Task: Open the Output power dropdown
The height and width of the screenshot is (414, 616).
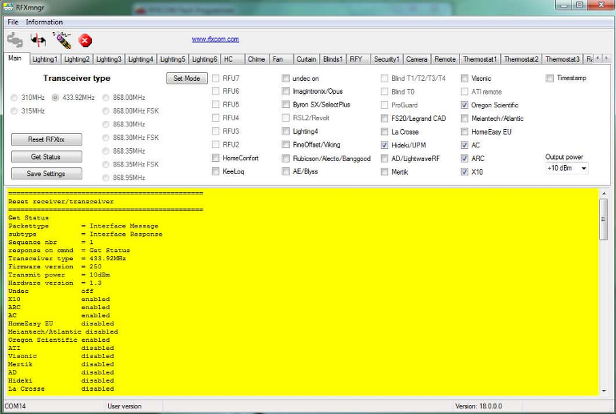Action: pos(566,168)
